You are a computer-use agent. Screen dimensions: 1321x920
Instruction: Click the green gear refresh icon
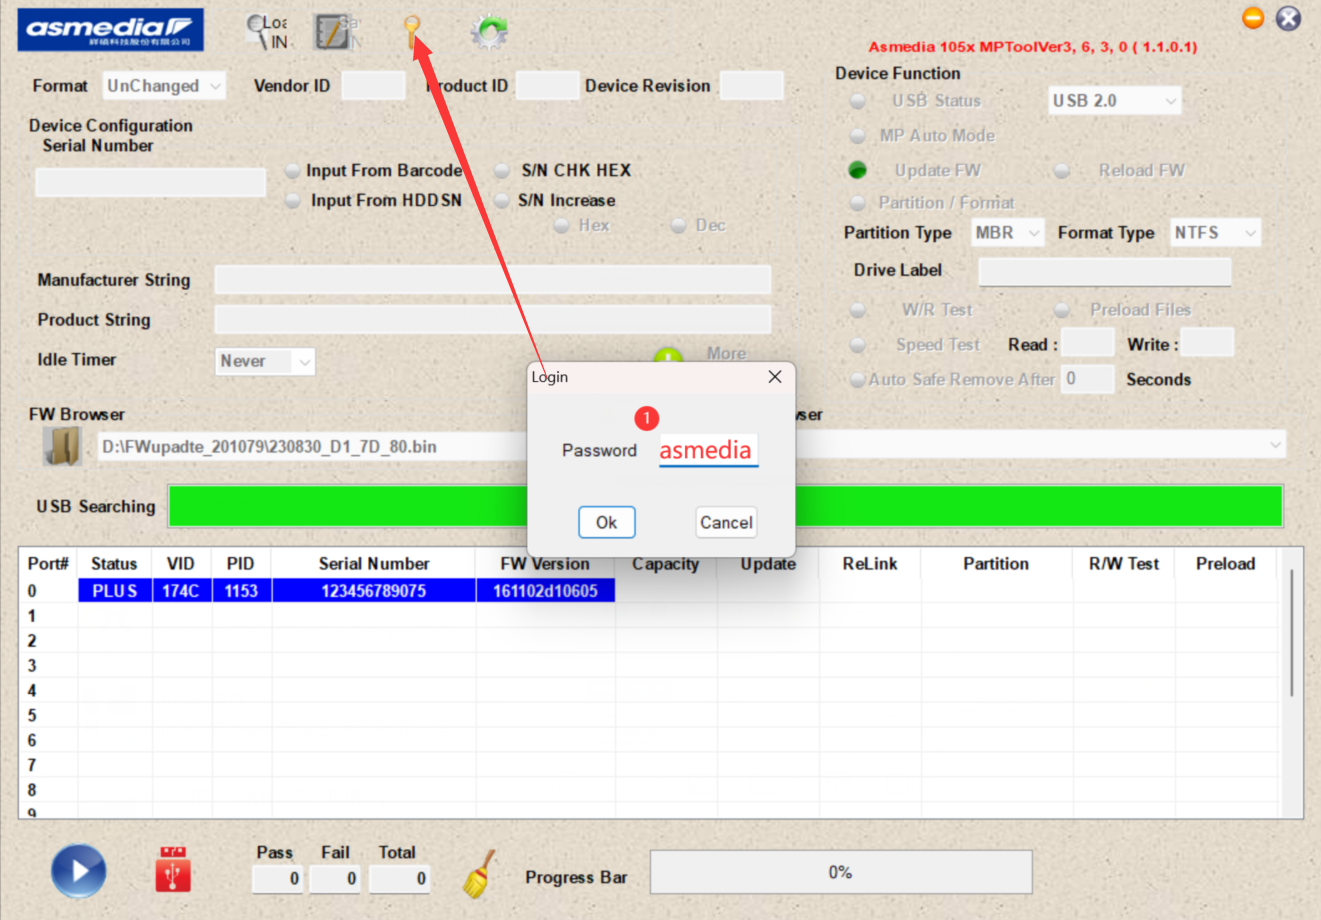pos(489,32)
